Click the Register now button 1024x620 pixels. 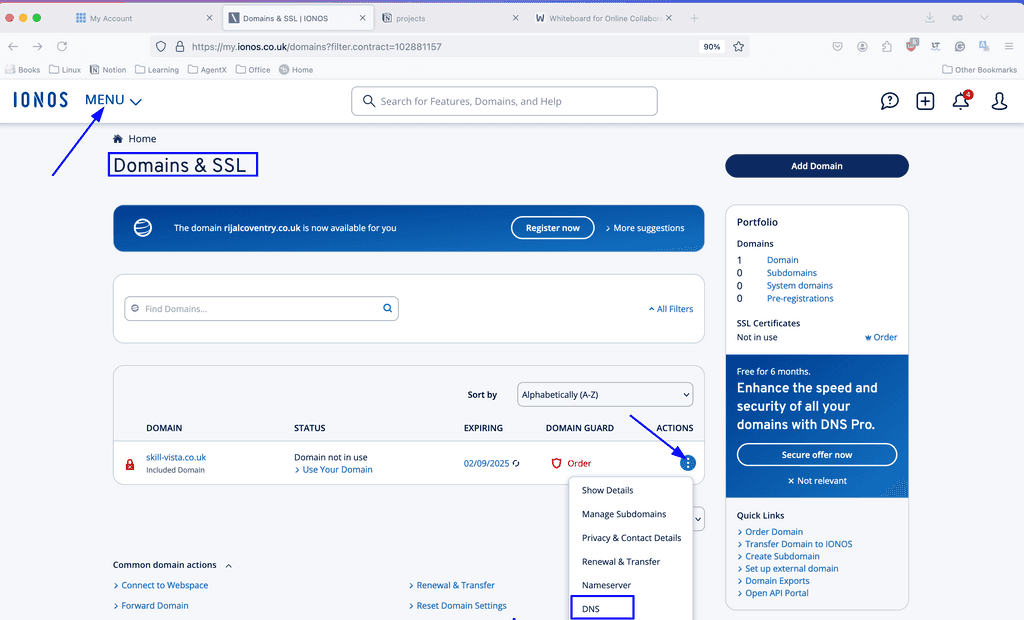click(552, 227)
